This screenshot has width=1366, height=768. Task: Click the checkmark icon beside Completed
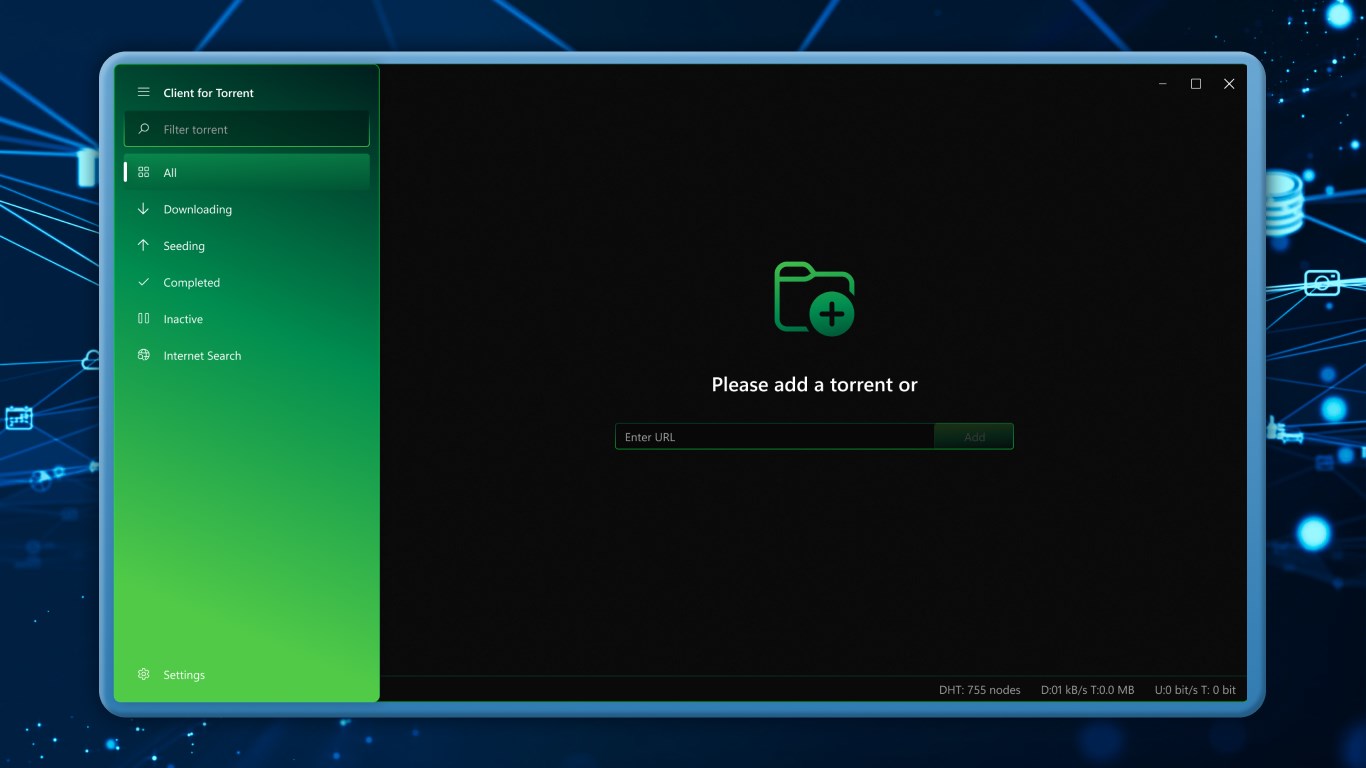click(143, 282)
